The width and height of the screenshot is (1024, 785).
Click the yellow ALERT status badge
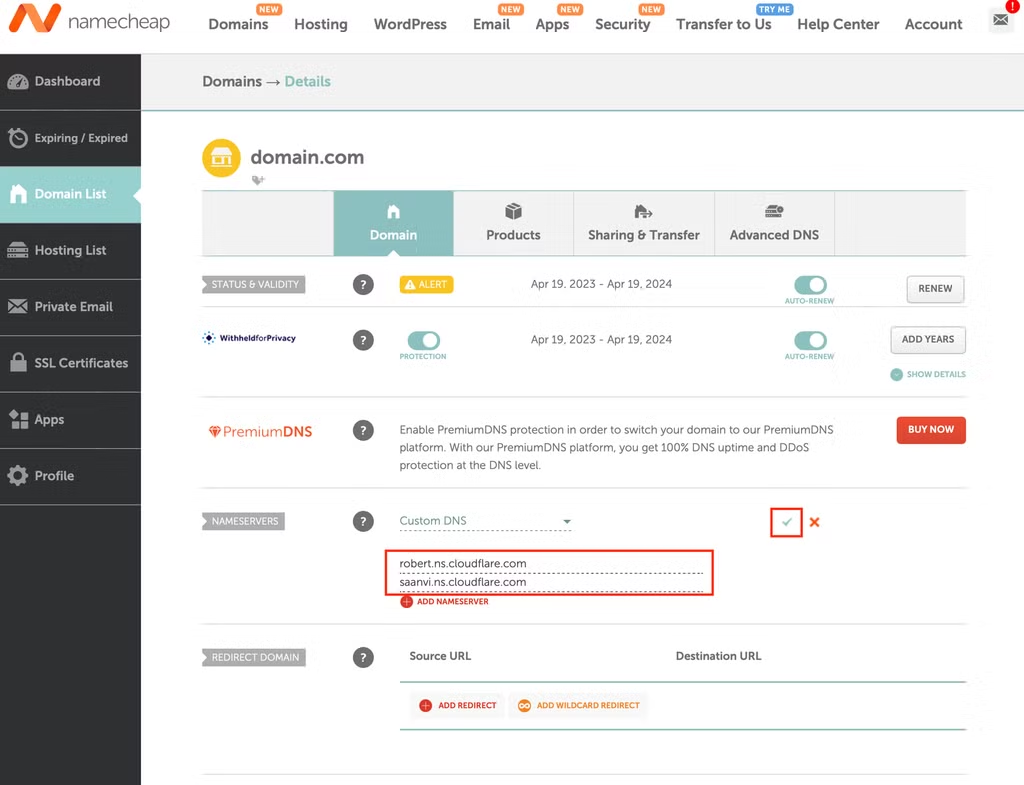pos(426,285)
